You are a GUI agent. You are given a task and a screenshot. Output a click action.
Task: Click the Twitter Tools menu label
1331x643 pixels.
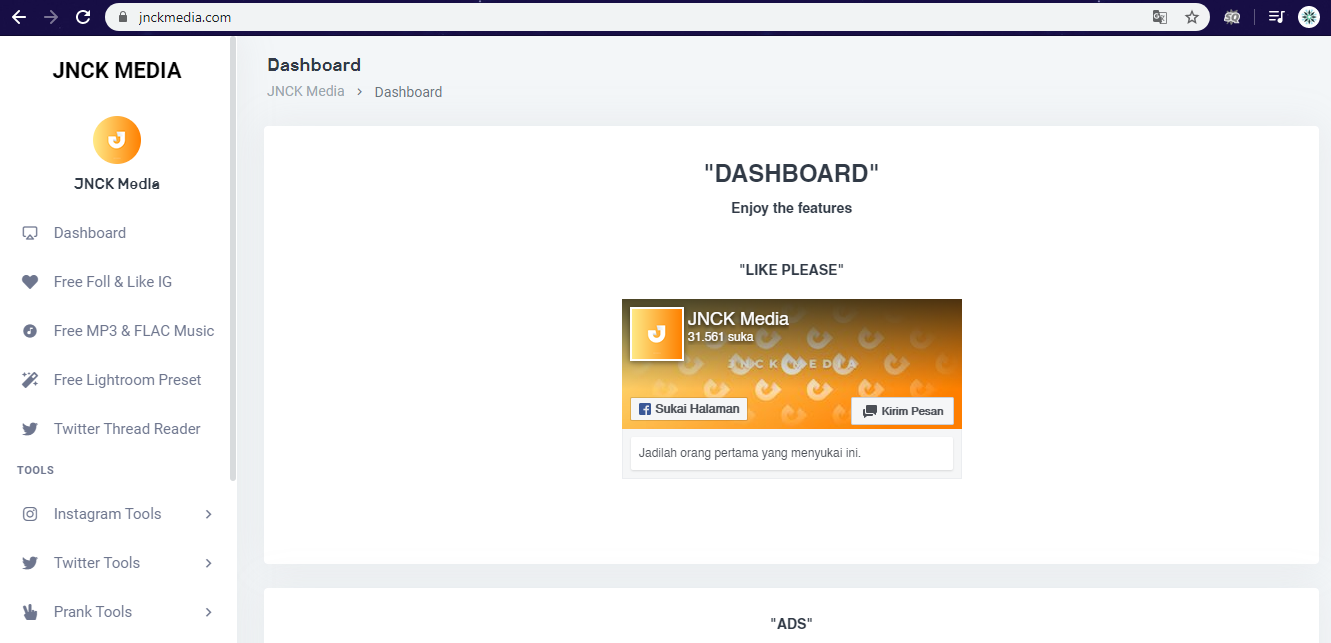97,563
